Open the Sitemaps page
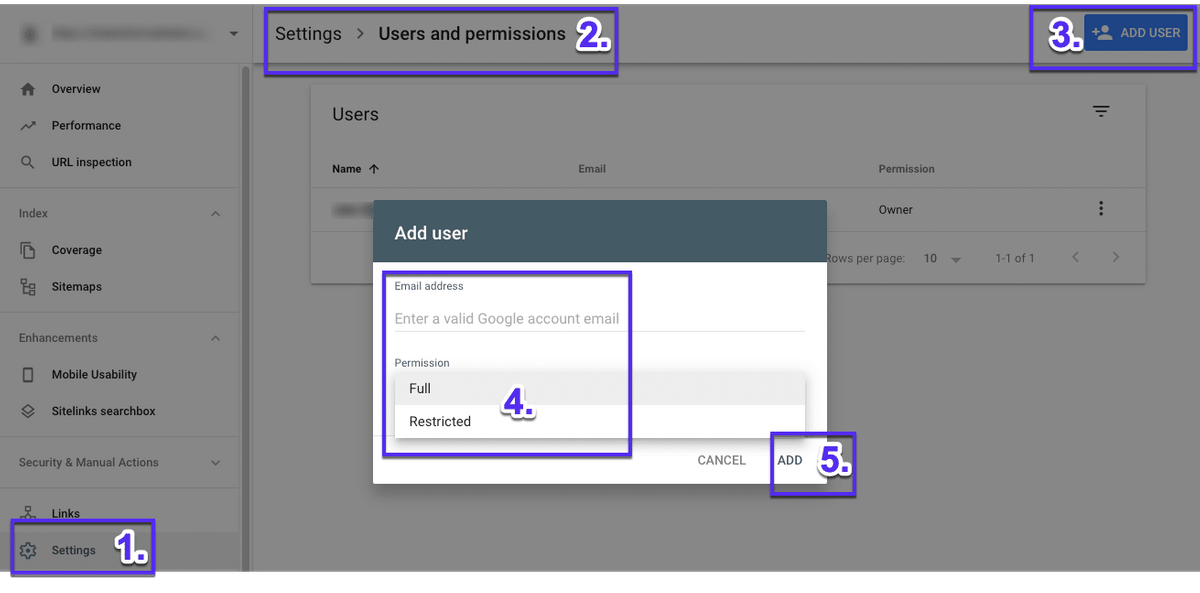Screen dimensions: 1200x593 [x=76, y=287]
